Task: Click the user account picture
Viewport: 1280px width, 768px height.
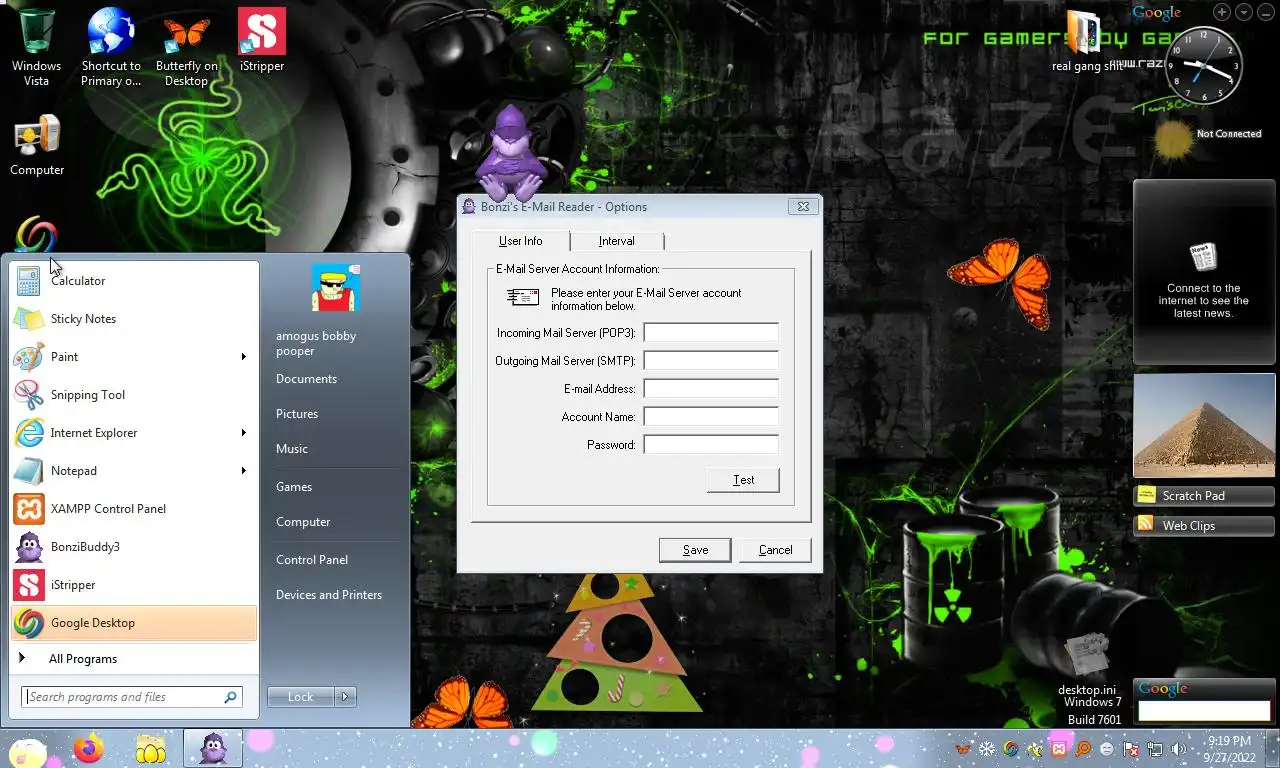Action: click(x=335, y=288)
